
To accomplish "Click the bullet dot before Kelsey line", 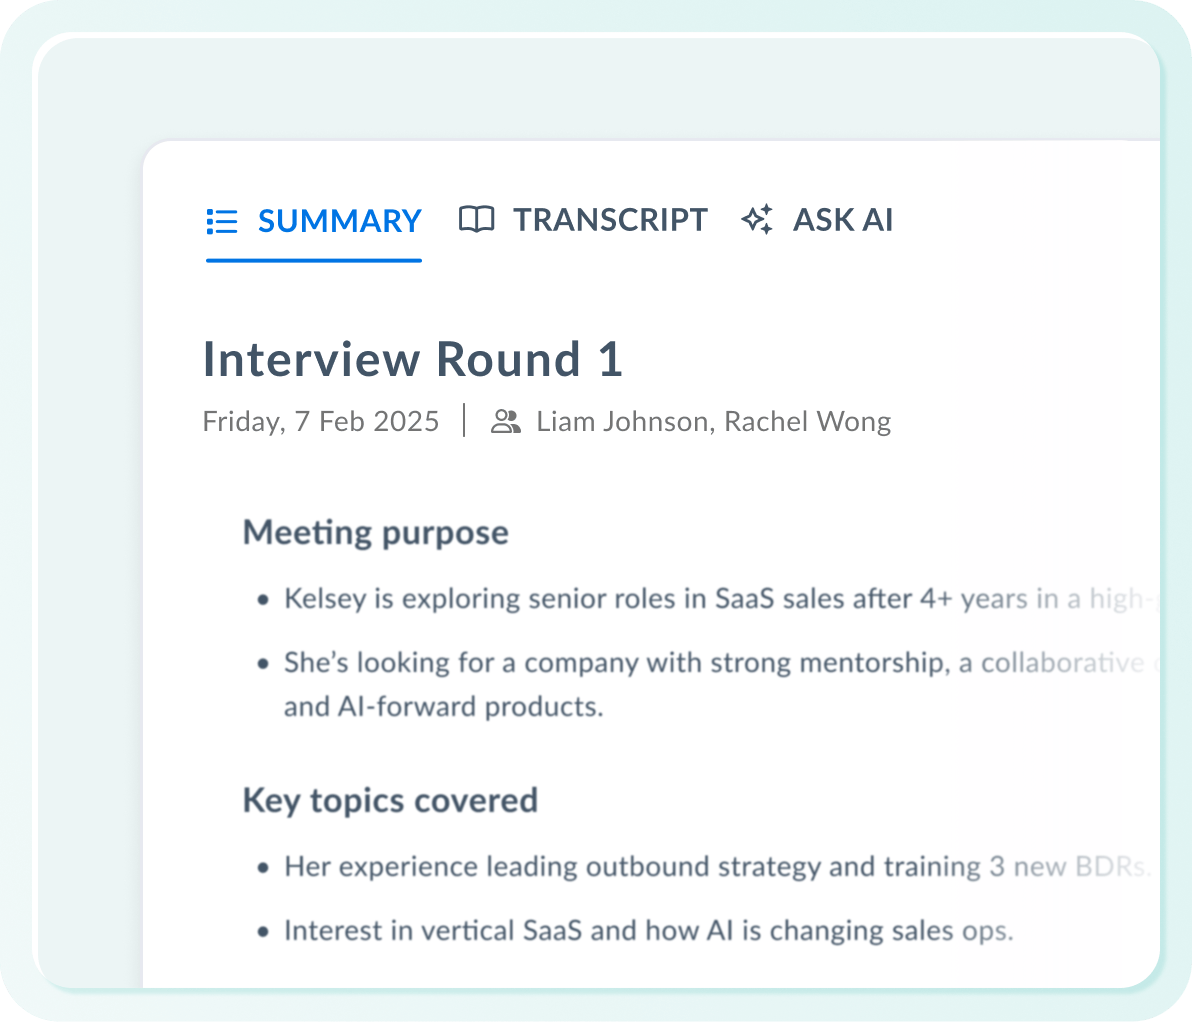I will tap(263, 601).
